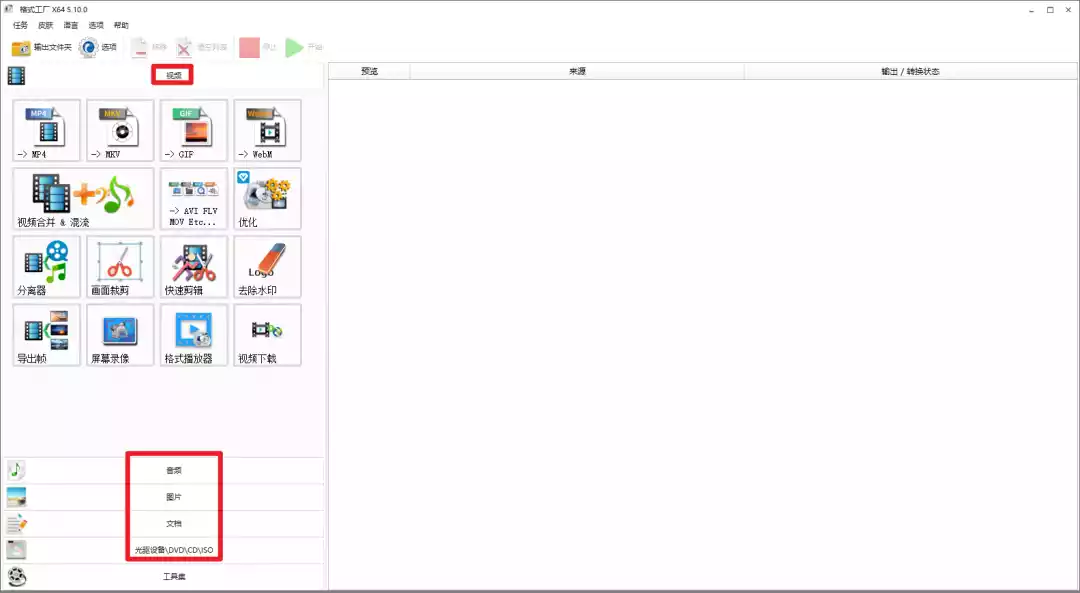This screenshot has height=593, width=1080.
Task: Click the green 开始 start button
Action: click(304, 48)
